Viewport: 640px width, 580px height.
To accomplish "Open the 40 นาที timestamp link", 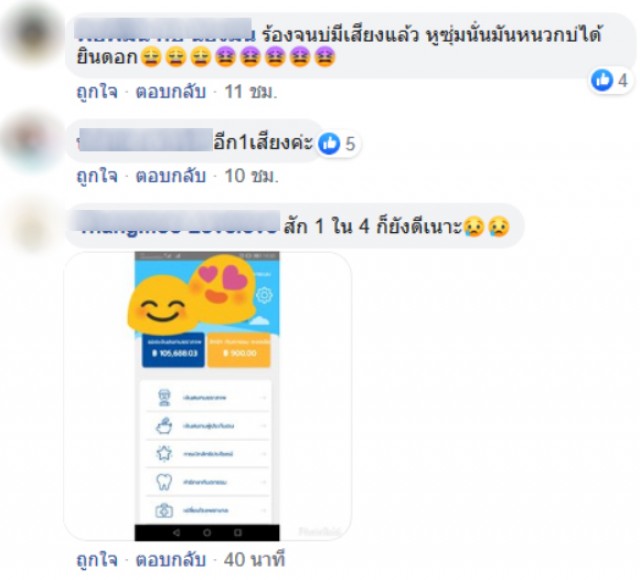I will coord(254,560).
